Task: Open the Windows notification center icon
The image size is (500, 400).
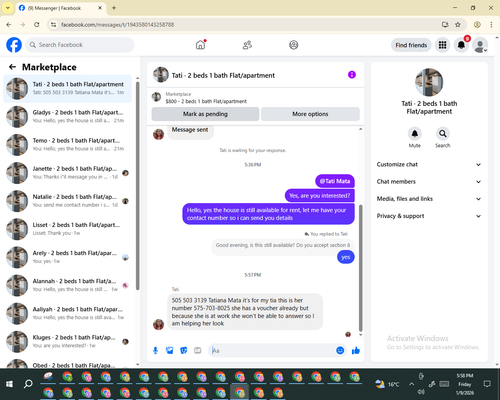Action: 487,384
